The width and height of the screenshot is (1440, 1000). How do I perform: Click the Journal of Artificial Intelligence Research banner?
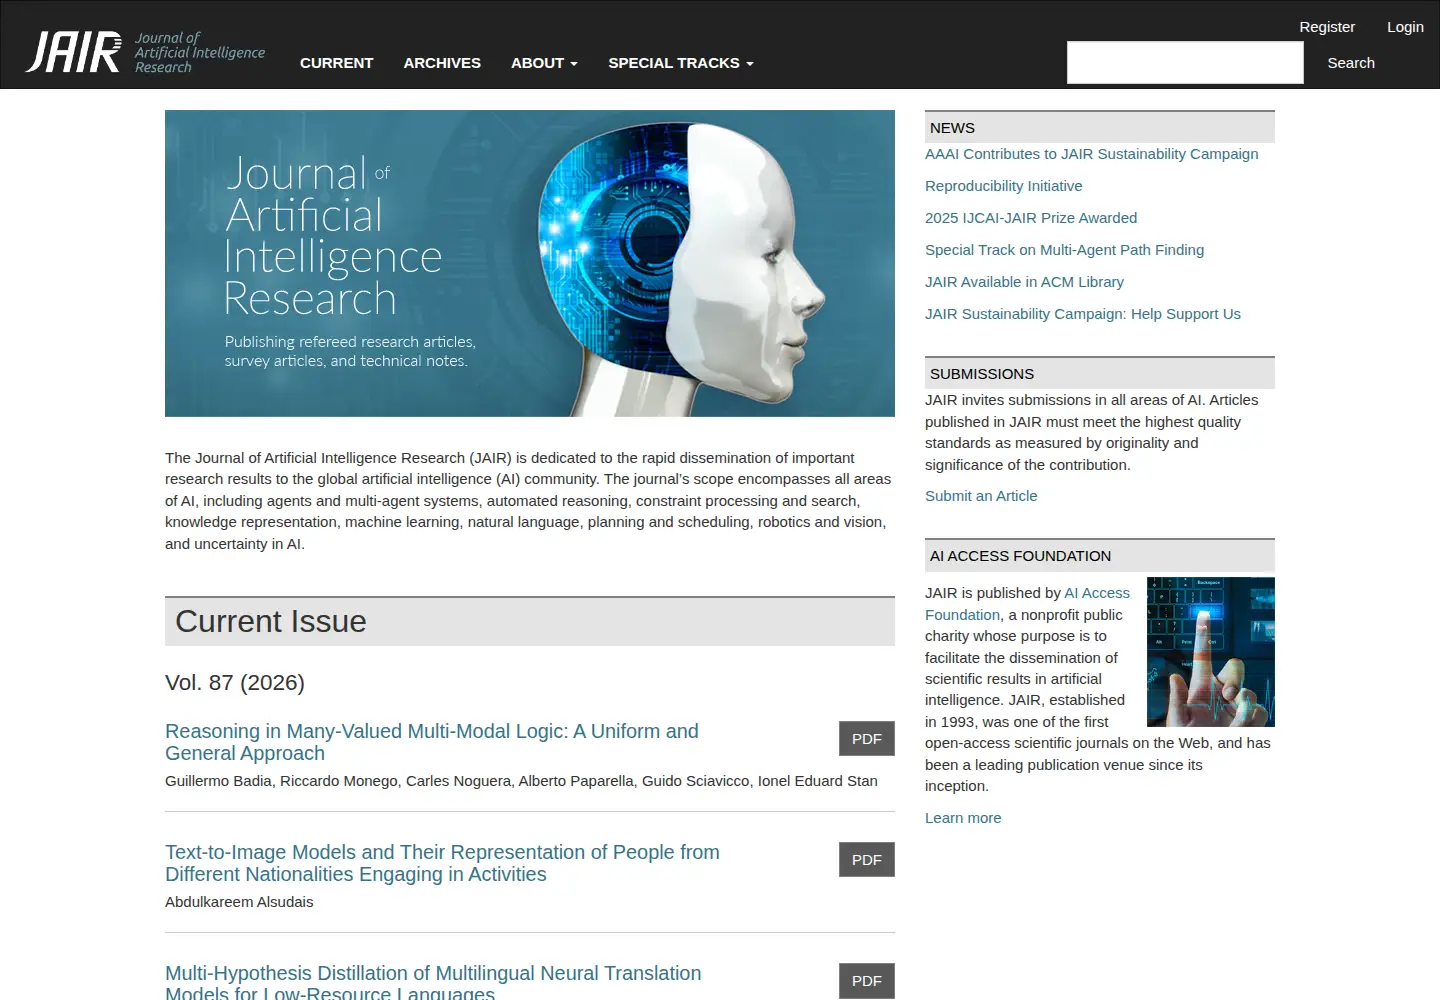pyautogui.click(x=530, y=263)
